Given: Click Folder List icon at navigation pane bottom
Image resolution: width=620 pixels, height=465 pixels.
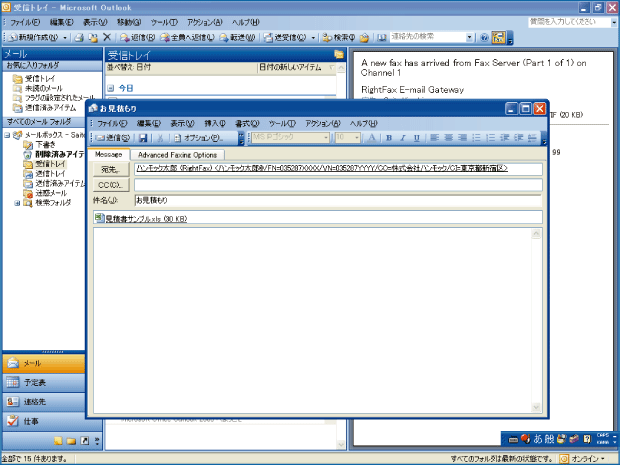Looking at the screenshot, I should click(x=71, y=441).
